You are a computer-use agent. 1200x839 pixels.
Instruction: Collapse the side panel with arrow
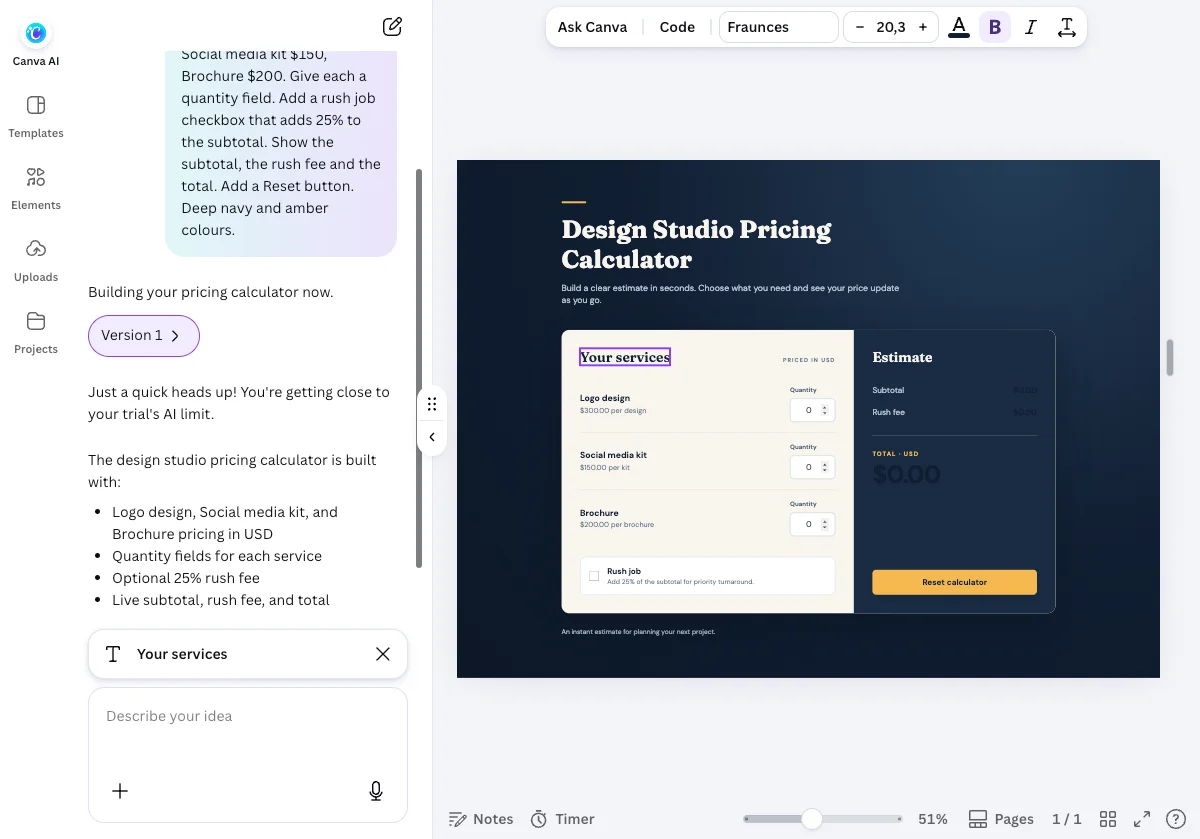point(432,437)
